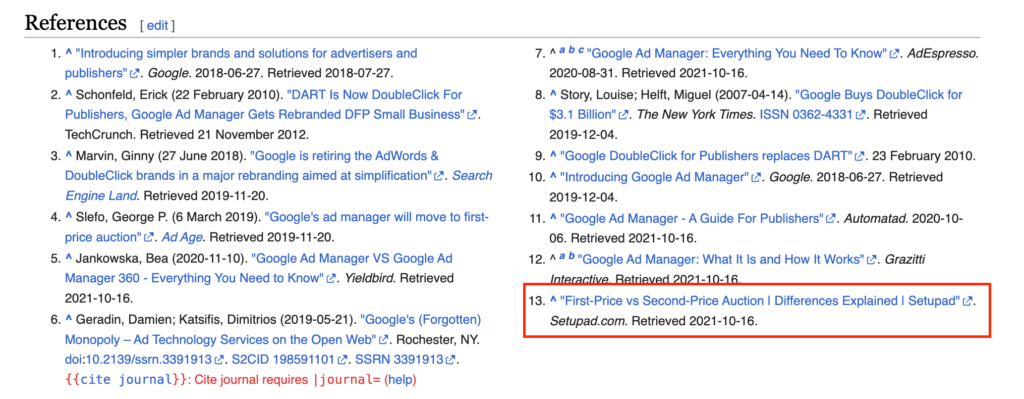Viewport: 1024px width, 399px height.
Task: Click external link icon after 'Introducing Google Ad Manager'
Action: pos(756,178)
